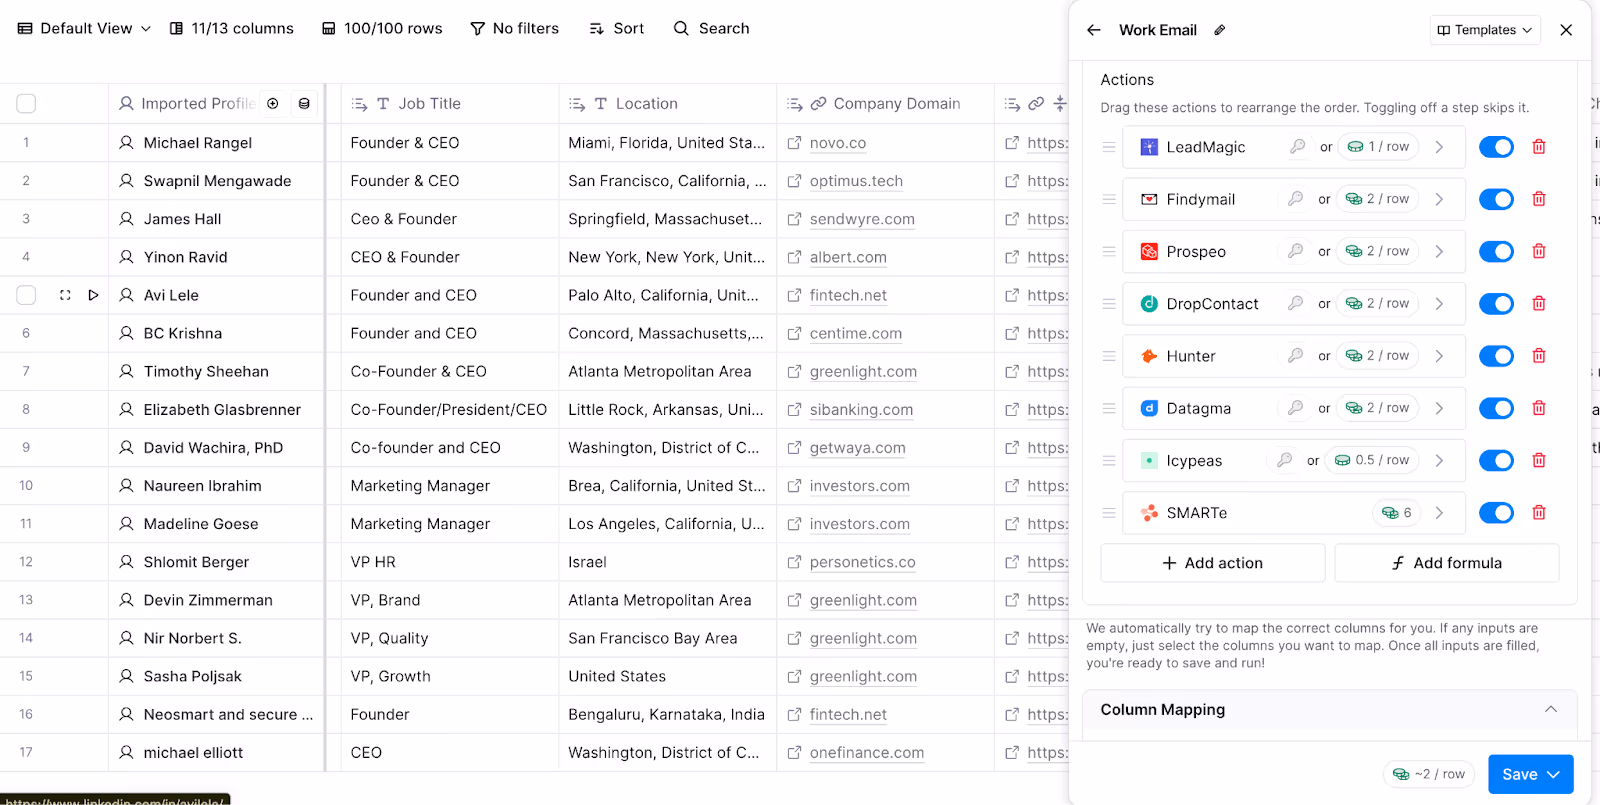Delete the Hunter action
1600x805 pixels.
click(x=1539, y=356)
